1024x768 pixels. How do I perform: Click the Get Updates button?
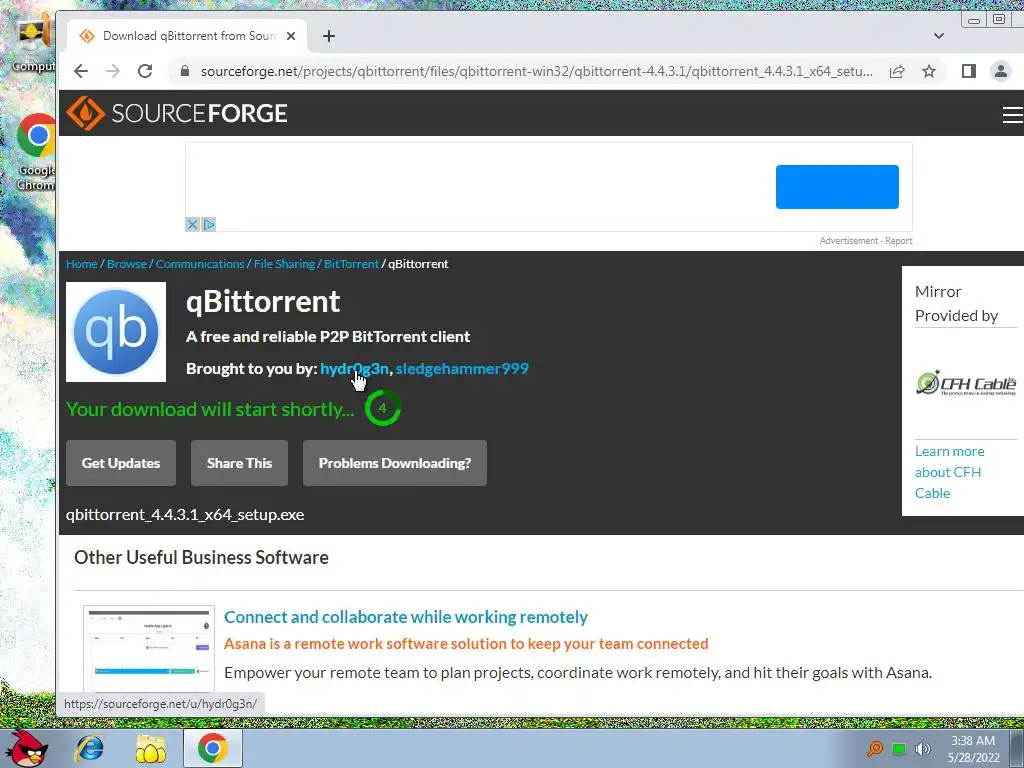pyautogui.click(x=121, y=463)
